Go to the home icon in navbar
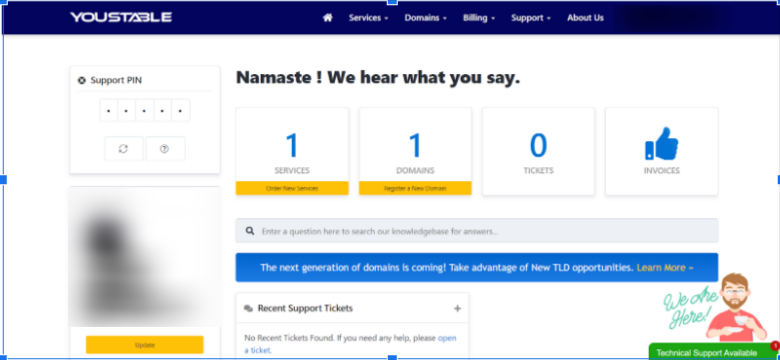The height and width of the screenshot is (360, 780). [327, 17]
